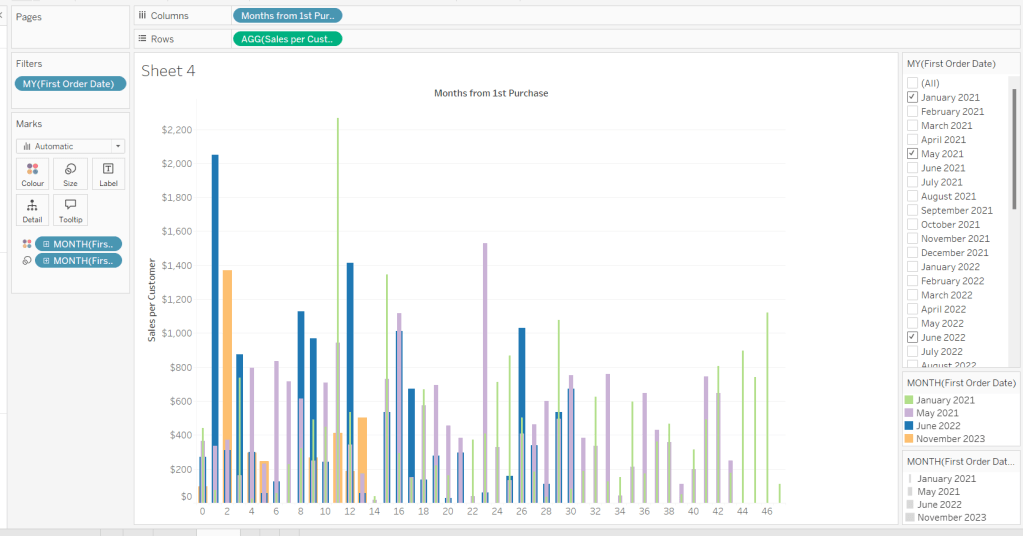Enable the March 2021 filter checkbox
This screenshot has width=1023, height=536.
[x=912, y=126]
